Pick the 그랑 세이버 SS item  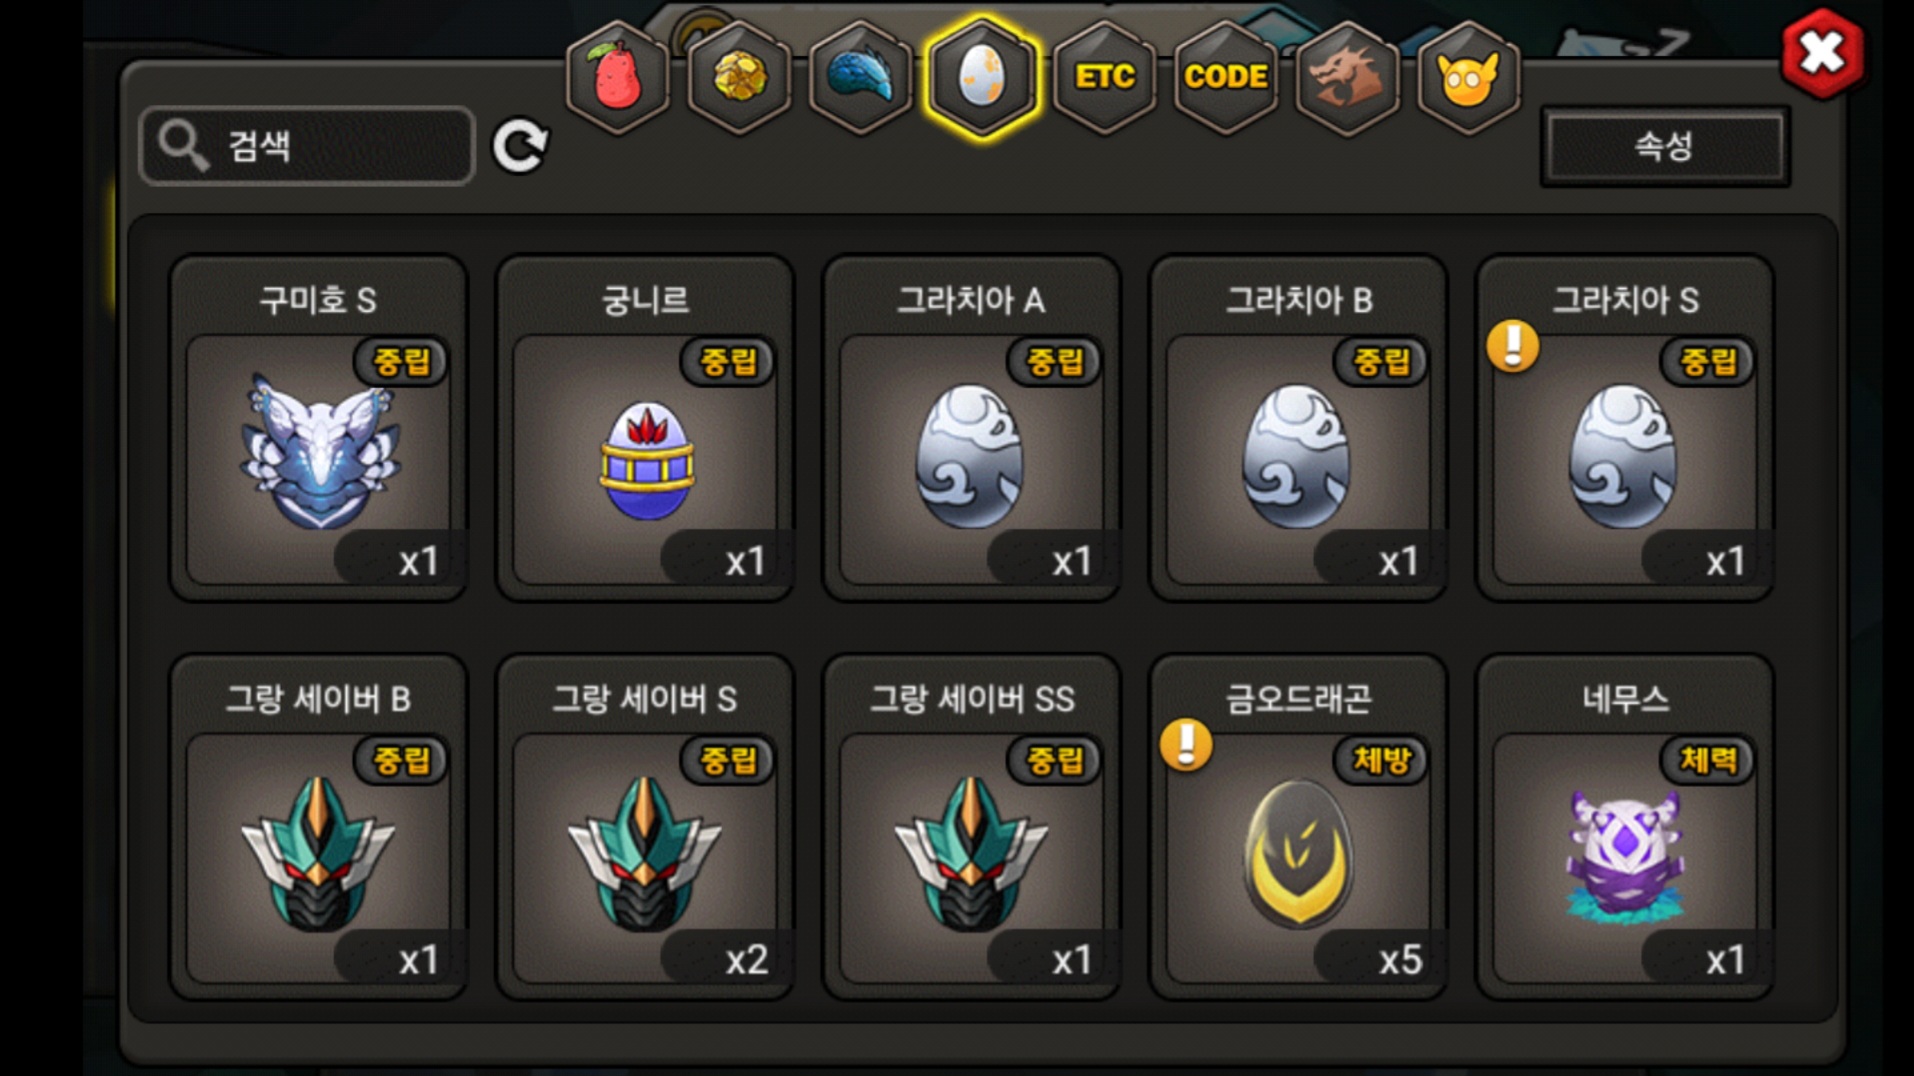971,828
